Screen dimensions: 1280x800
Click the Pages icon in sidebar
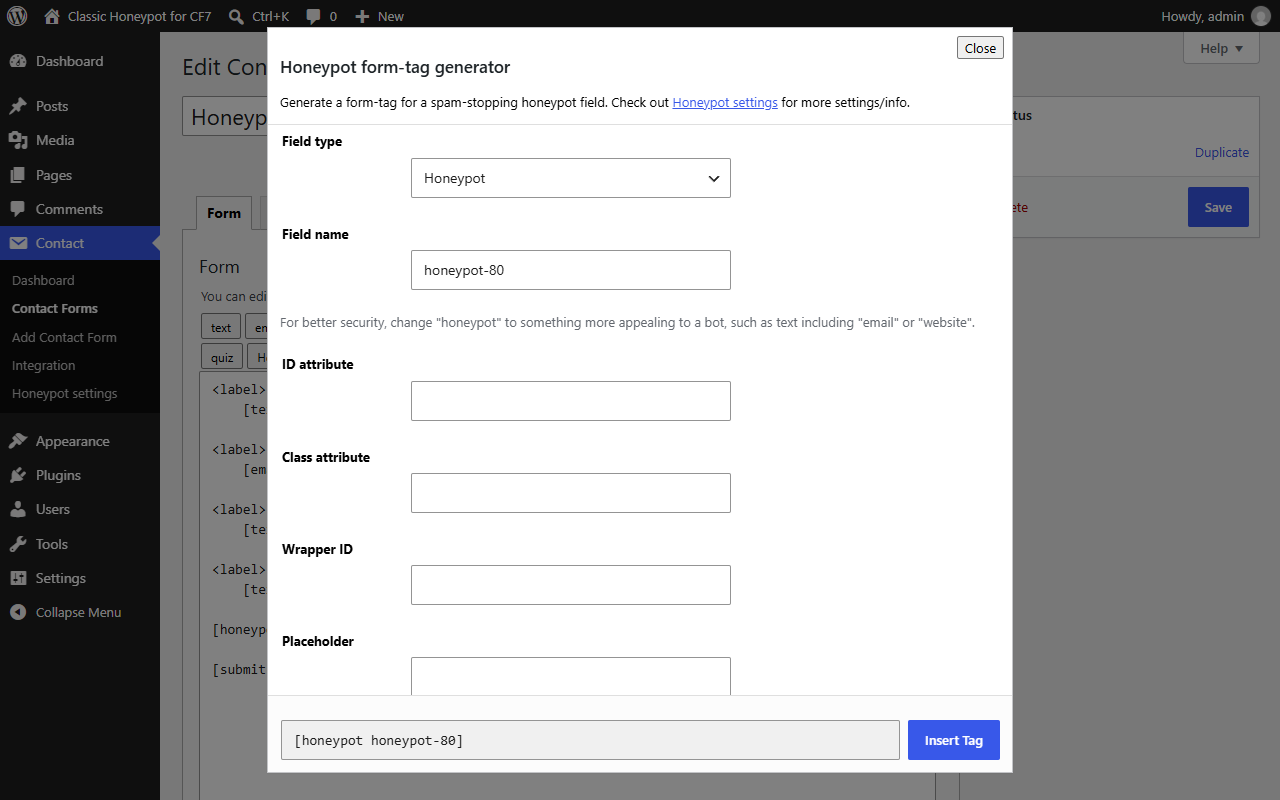18,175
